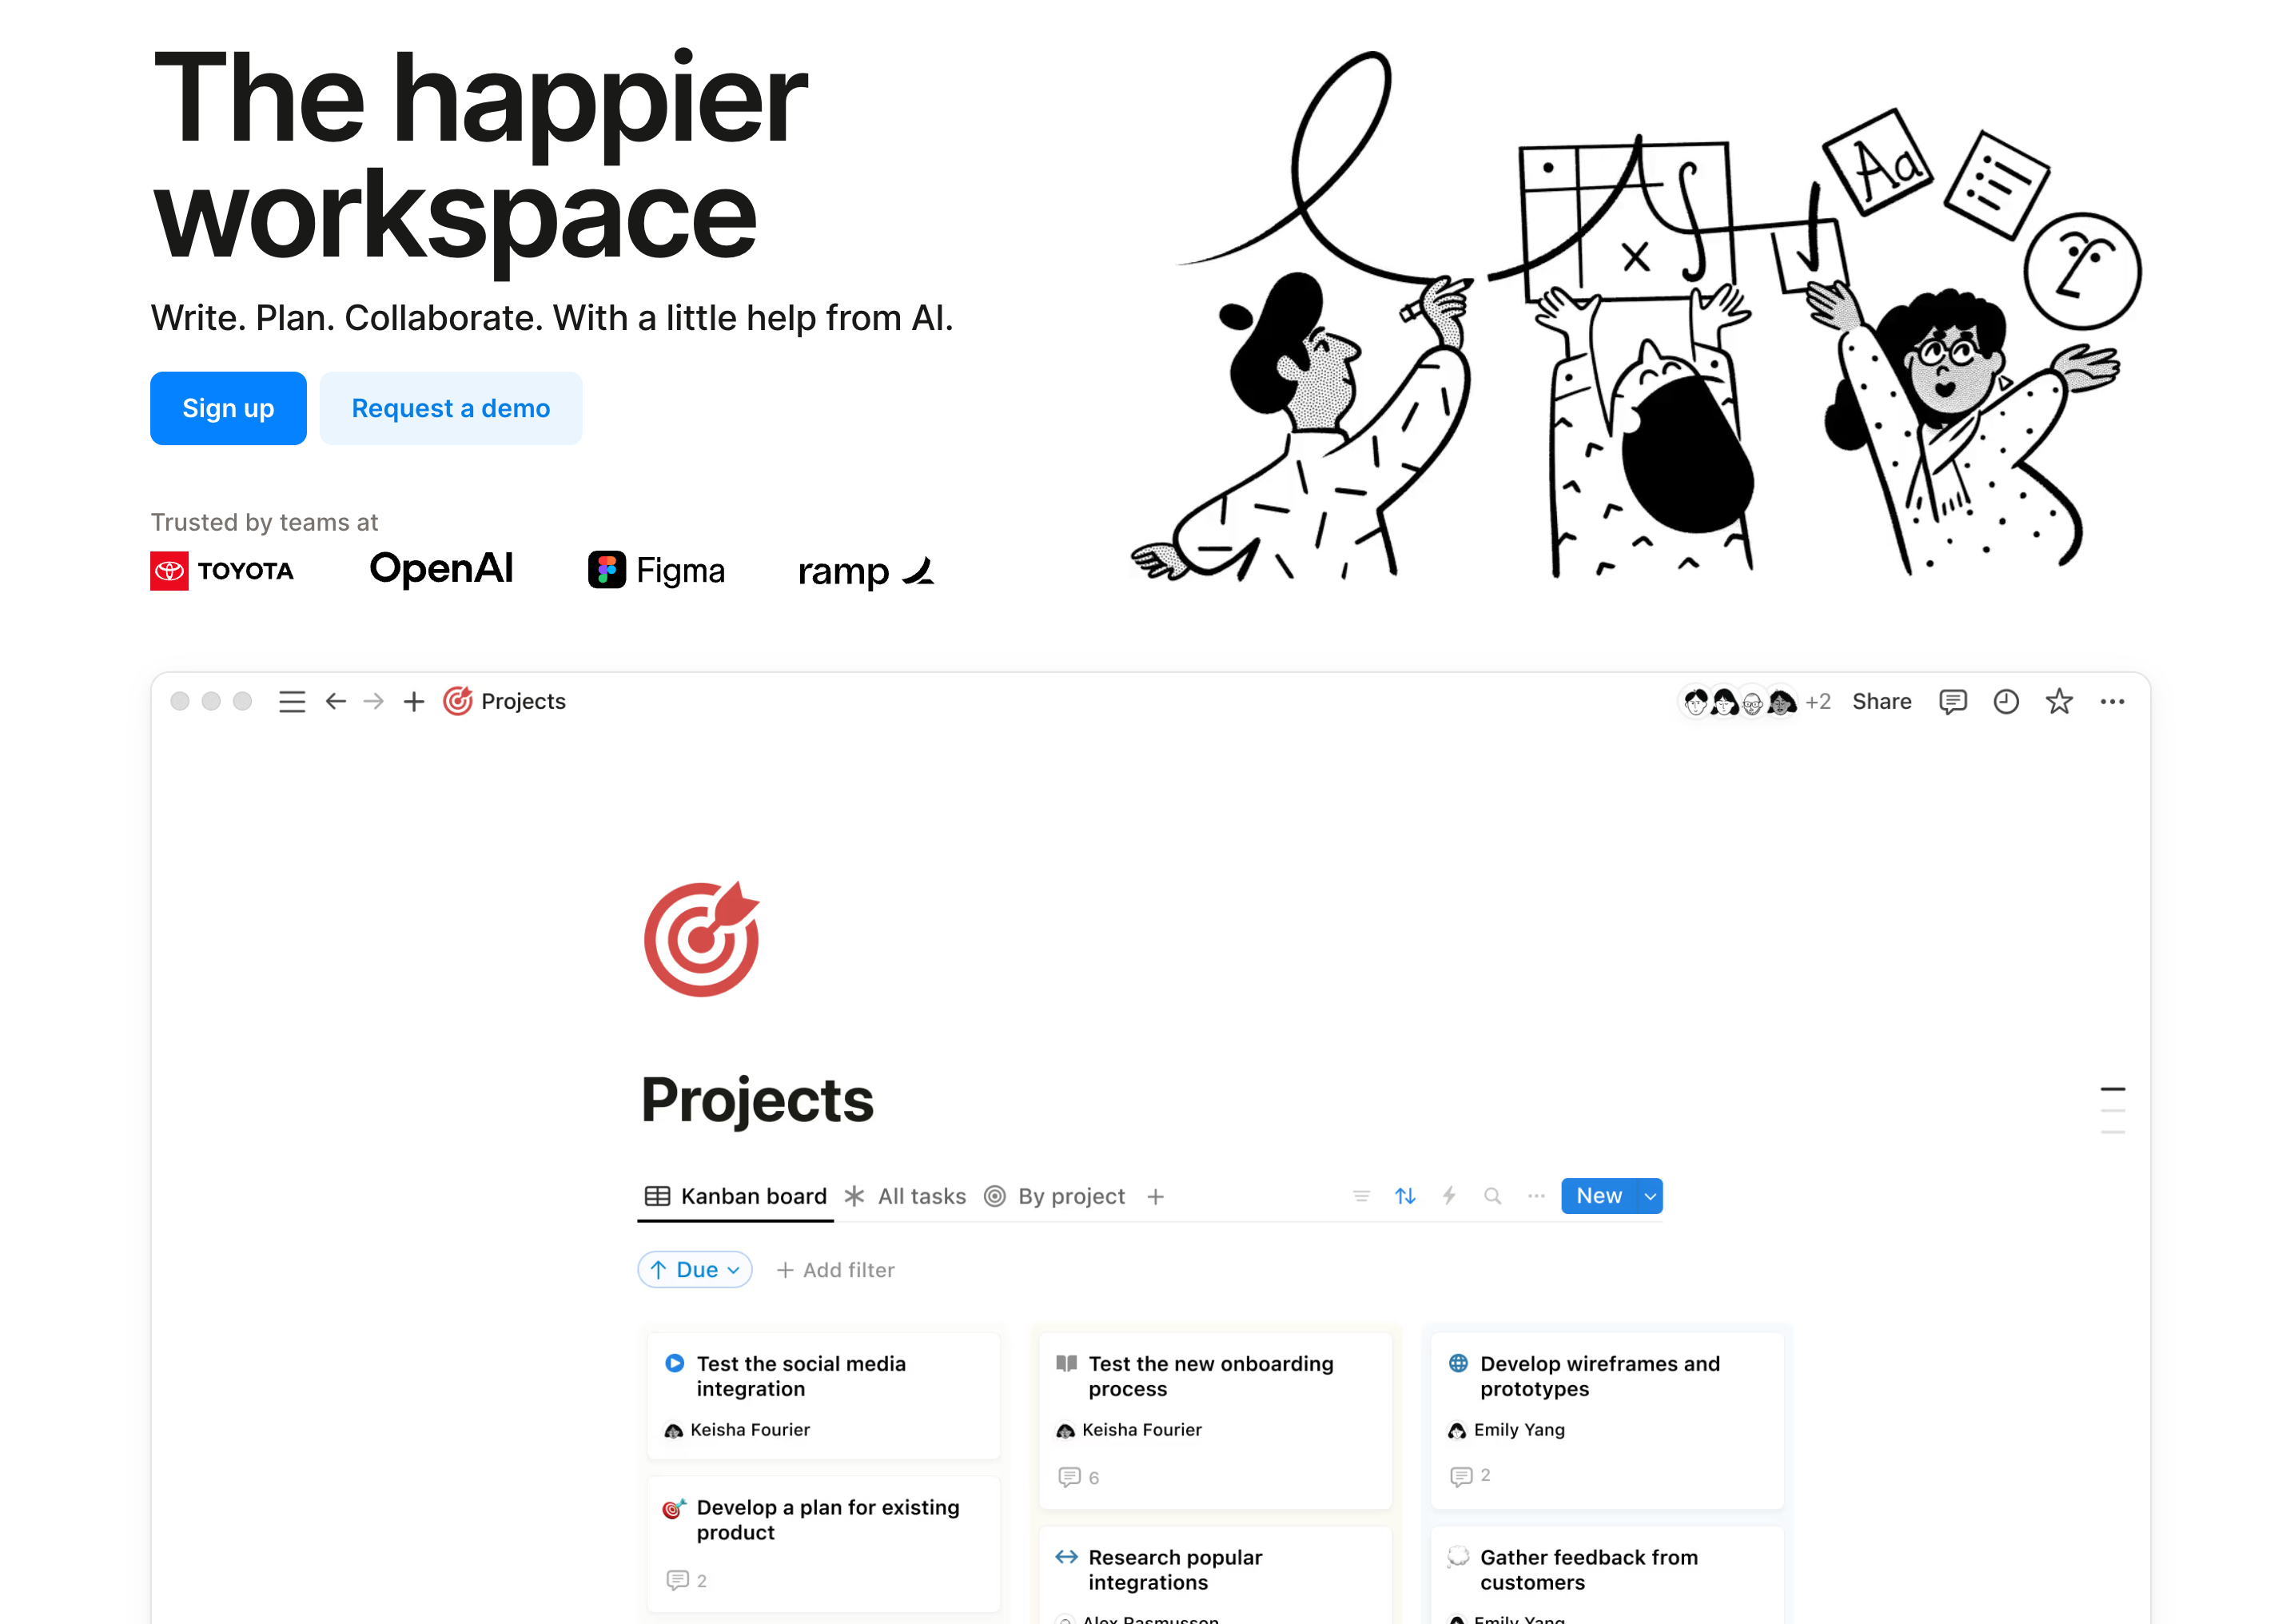The height and width of the screenshot is (1624, 2294).
Task: Click the plus to add a new view
Action: click(1155, 1197)
